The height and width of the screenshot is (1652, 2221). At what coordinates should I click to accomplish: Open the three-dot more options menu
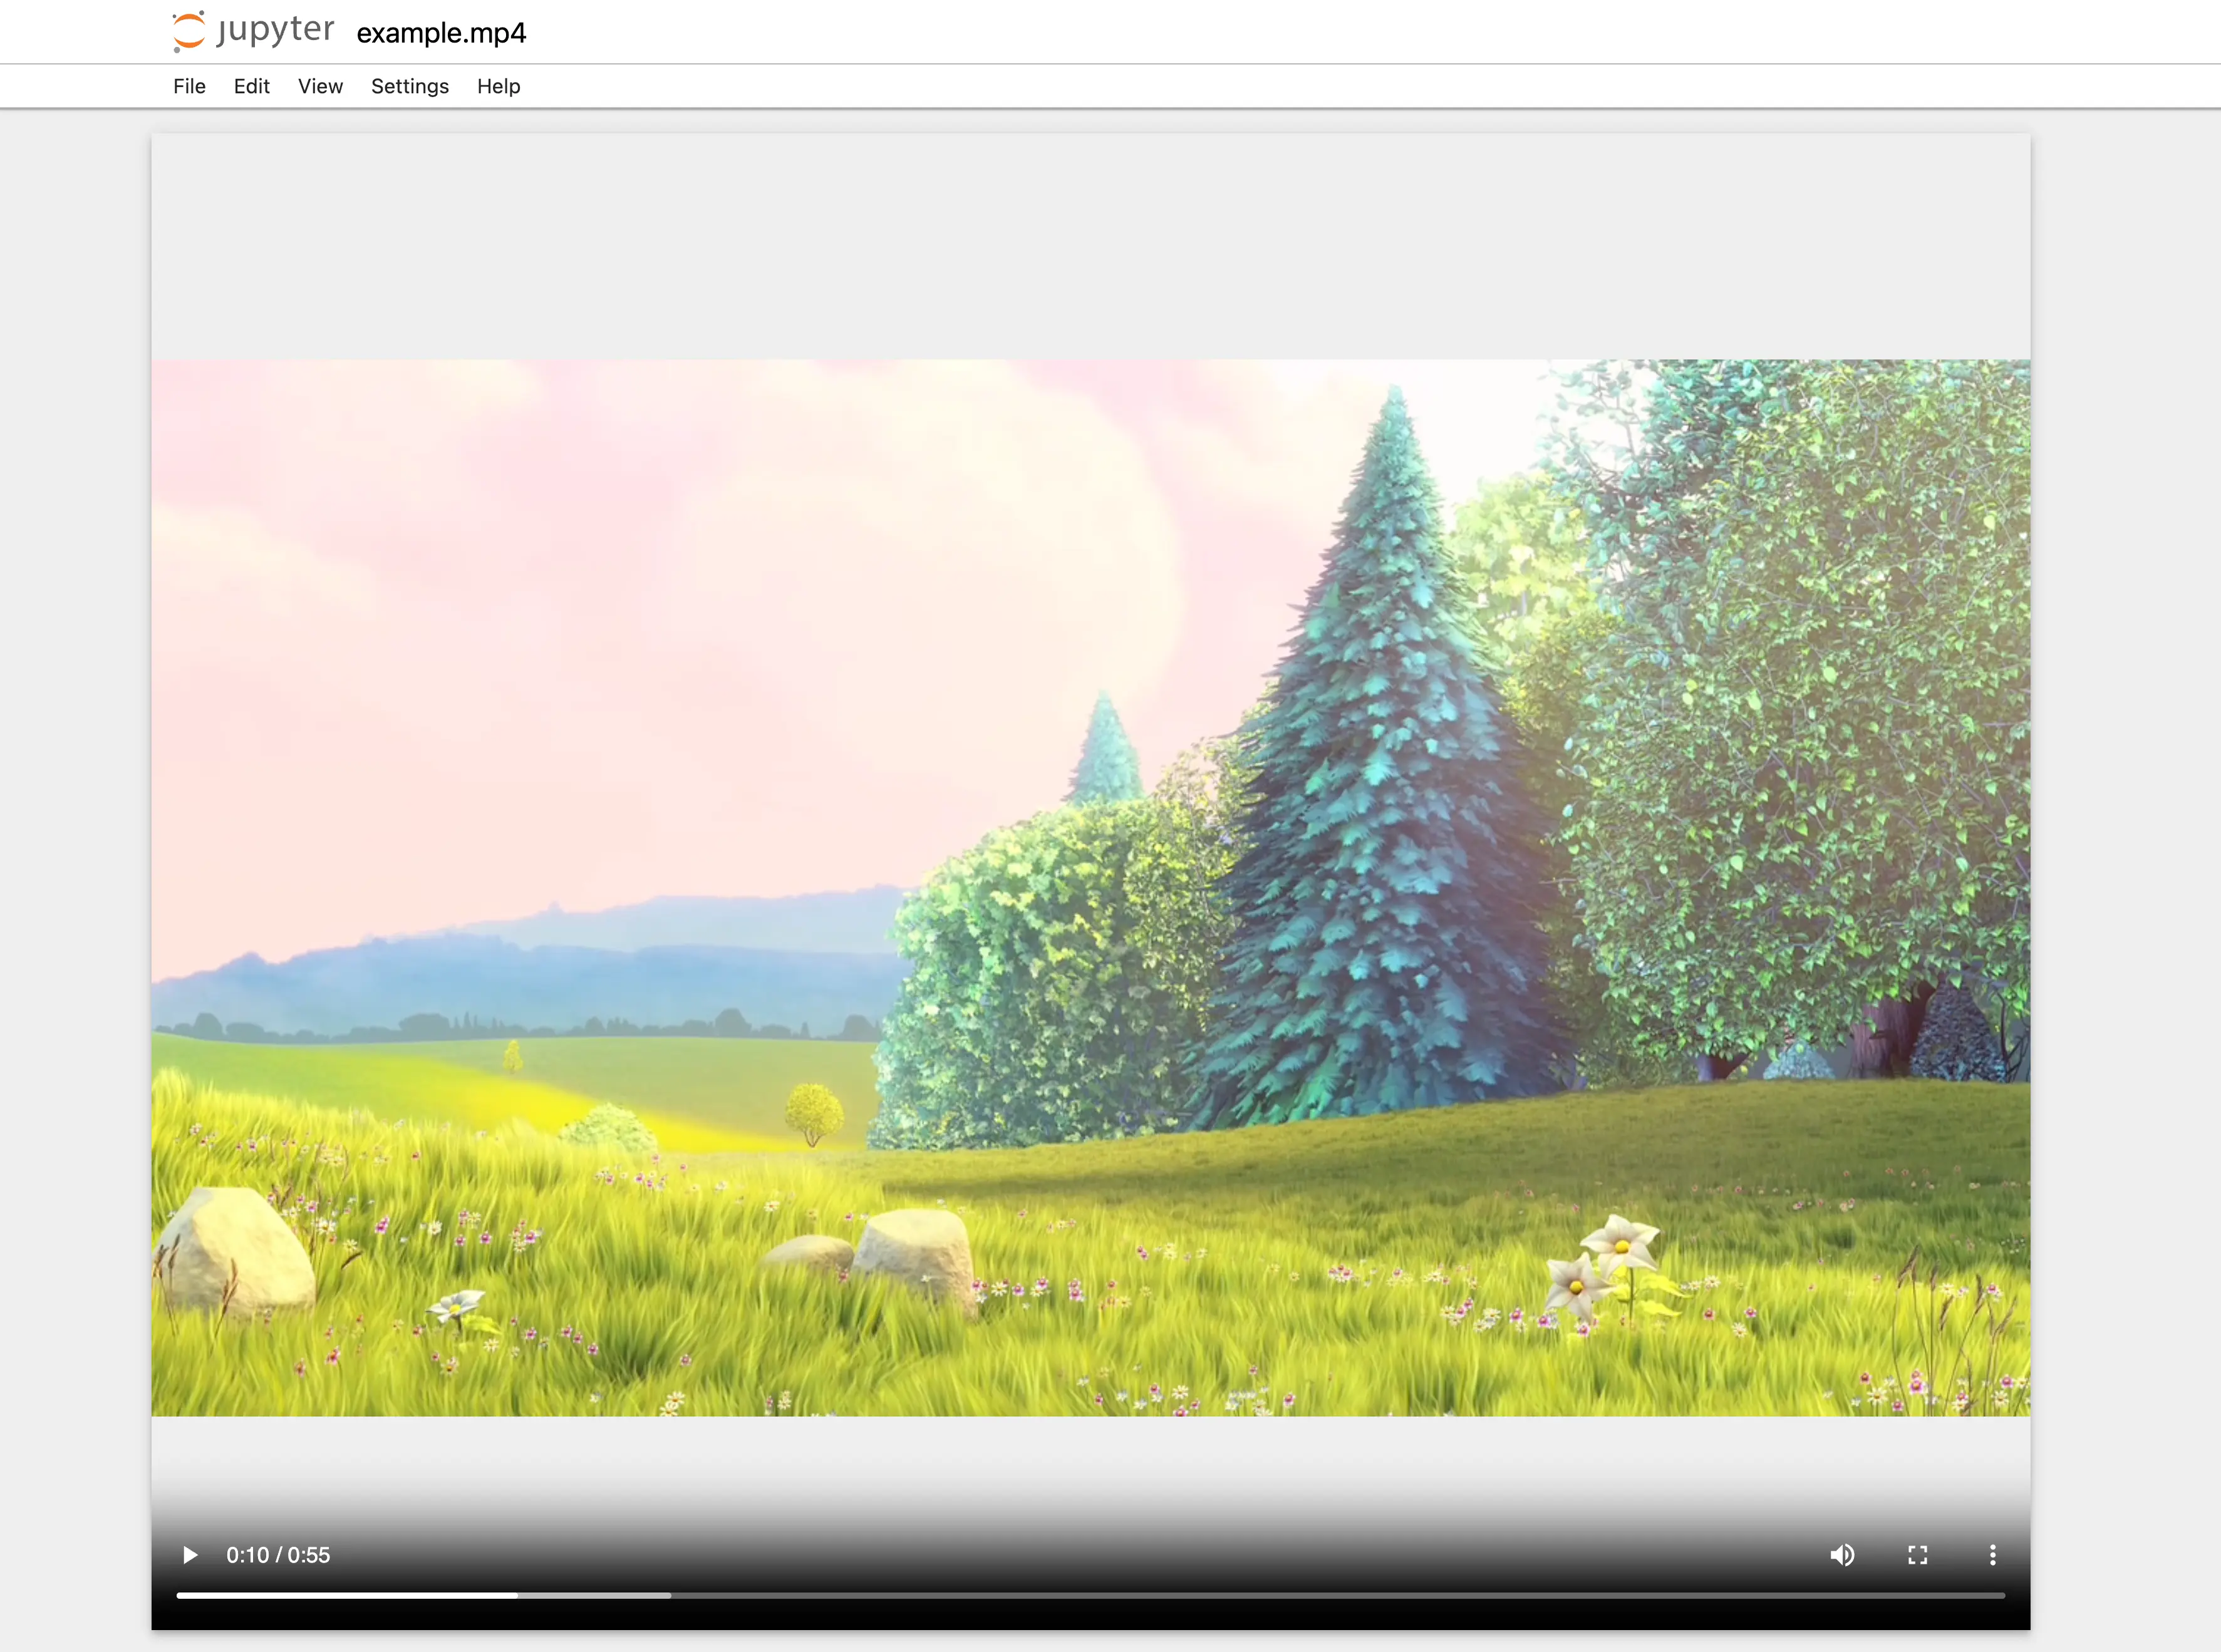tap(1992, 1555)
